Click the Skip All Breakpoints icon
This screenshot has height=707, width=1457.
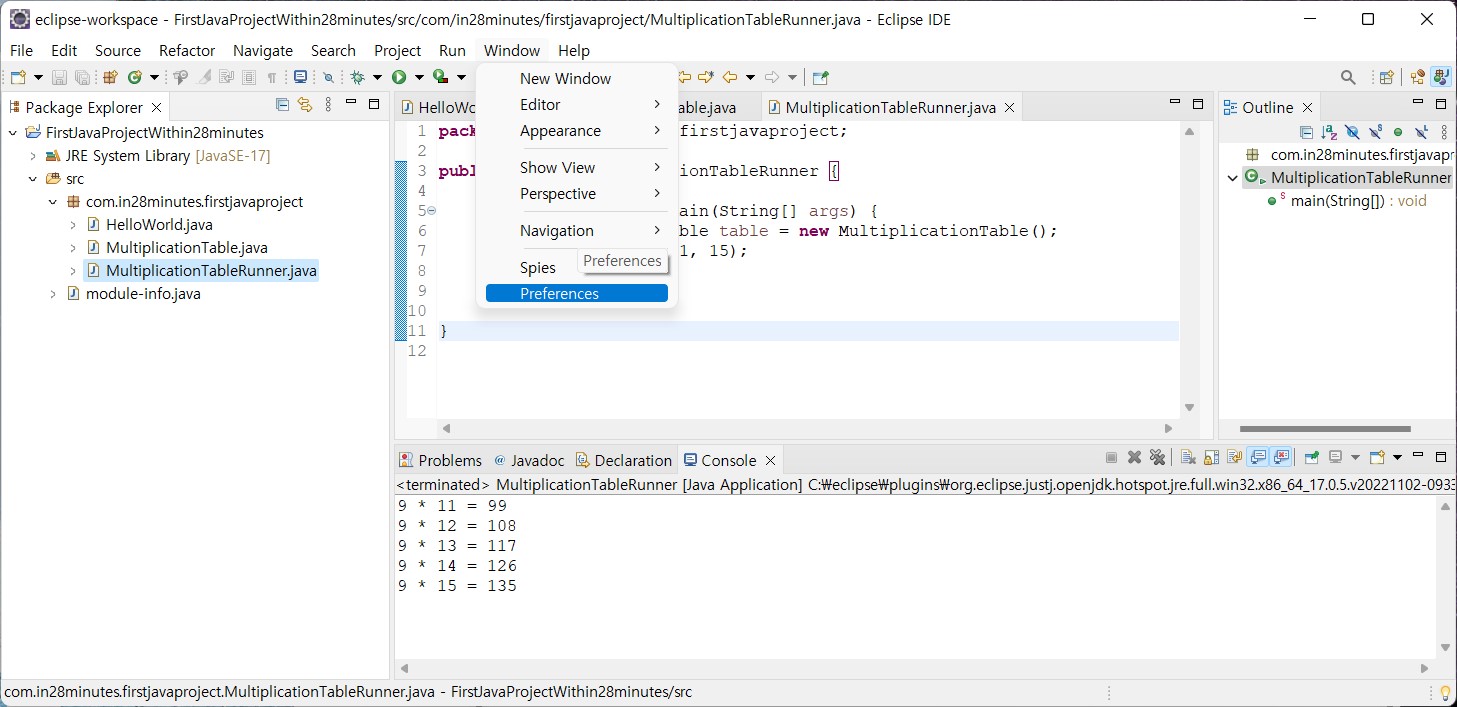pos(328,77)
